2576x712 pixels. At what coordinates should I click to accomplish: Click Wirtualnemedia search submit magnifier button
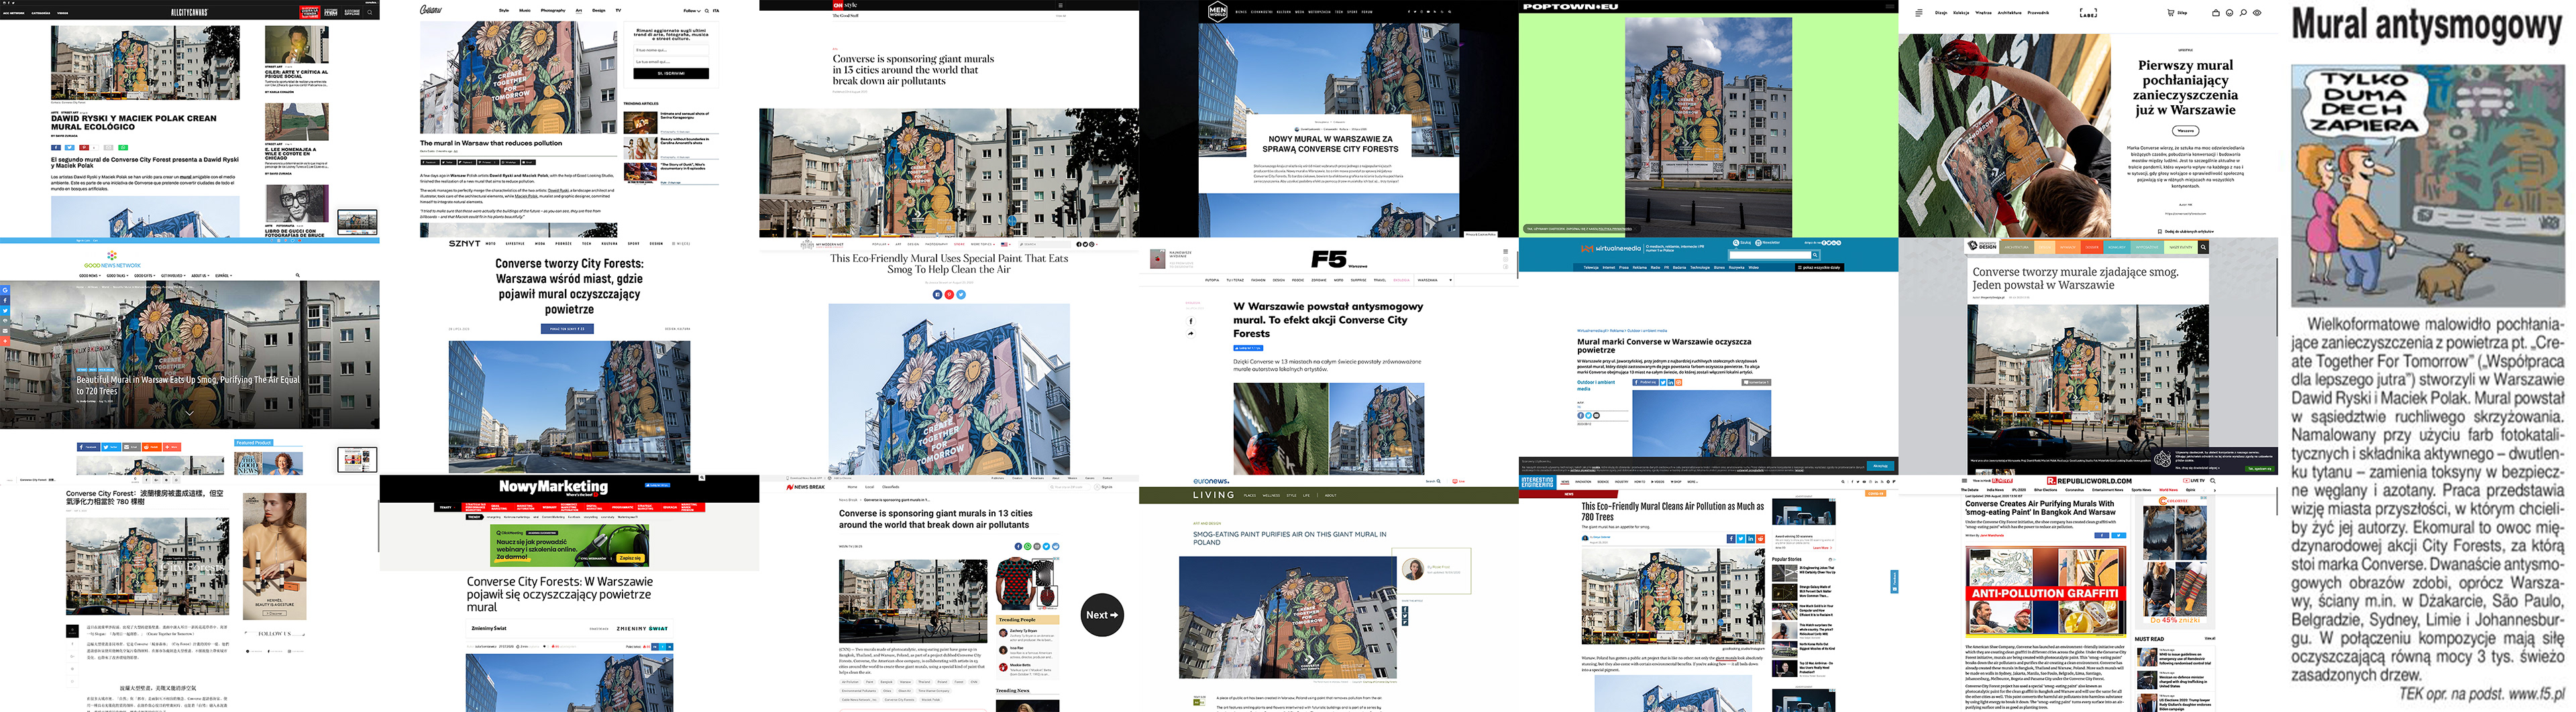point(1815,256)
